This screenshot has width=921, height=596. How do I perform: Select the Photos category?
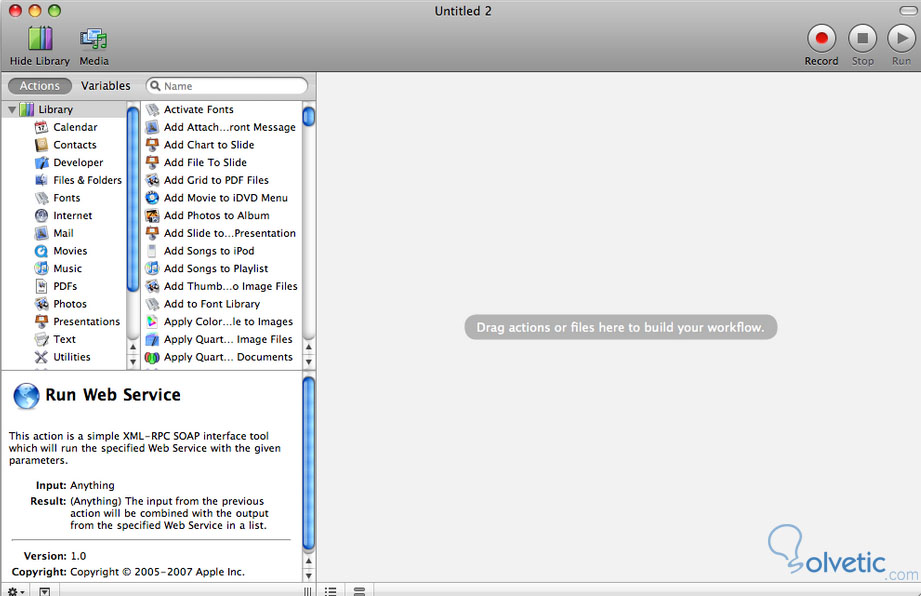[x=70, y=304]
